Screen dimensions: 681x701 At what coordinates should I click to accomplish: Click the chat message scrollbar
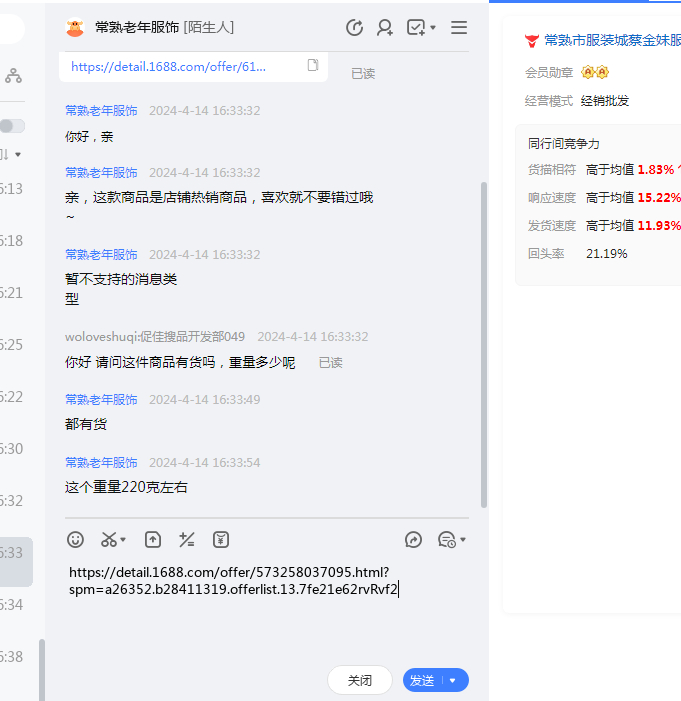[483, 345]
